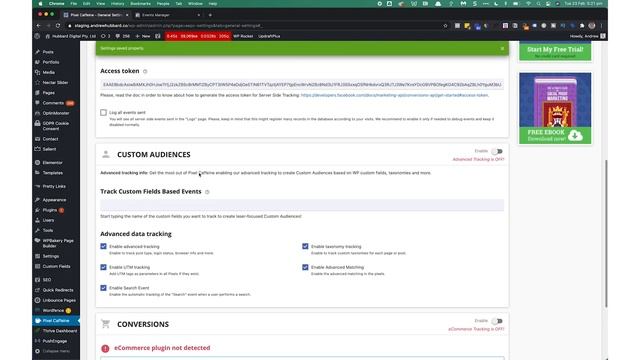
Task: Open Elementor in the sidebar
Action: click(52, 162)
